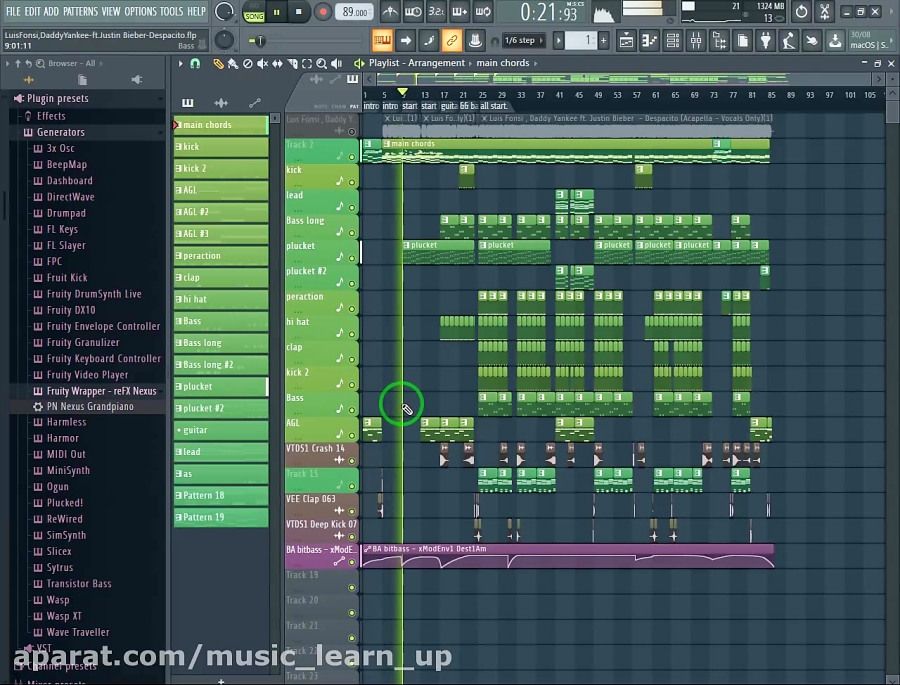Open the Playlist - Arrangement dropdown
The height and width of the screenshot is (685, 900).
pyautogui.click(x=417, y=63)
